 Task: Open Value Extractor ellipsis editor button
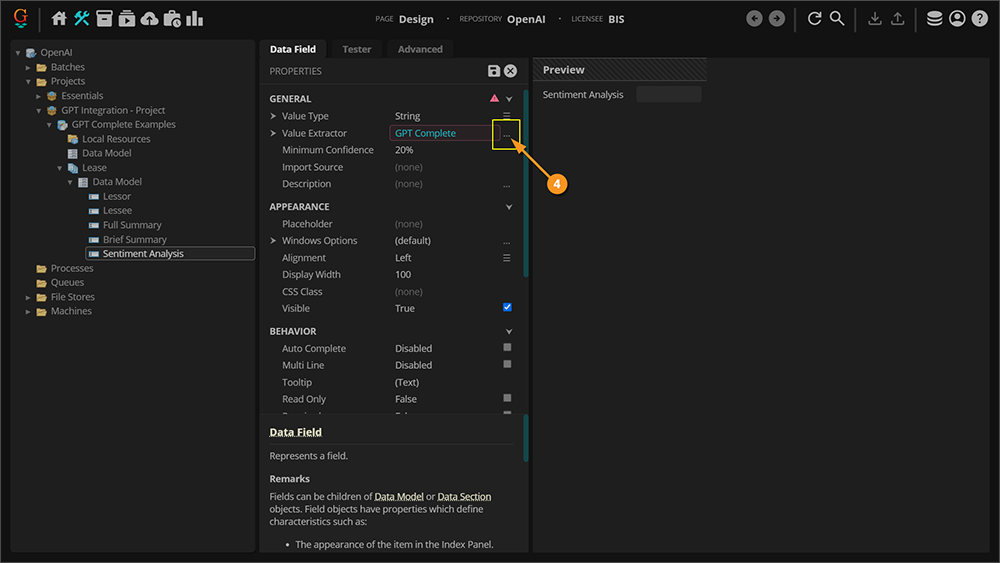click(507, 133)
